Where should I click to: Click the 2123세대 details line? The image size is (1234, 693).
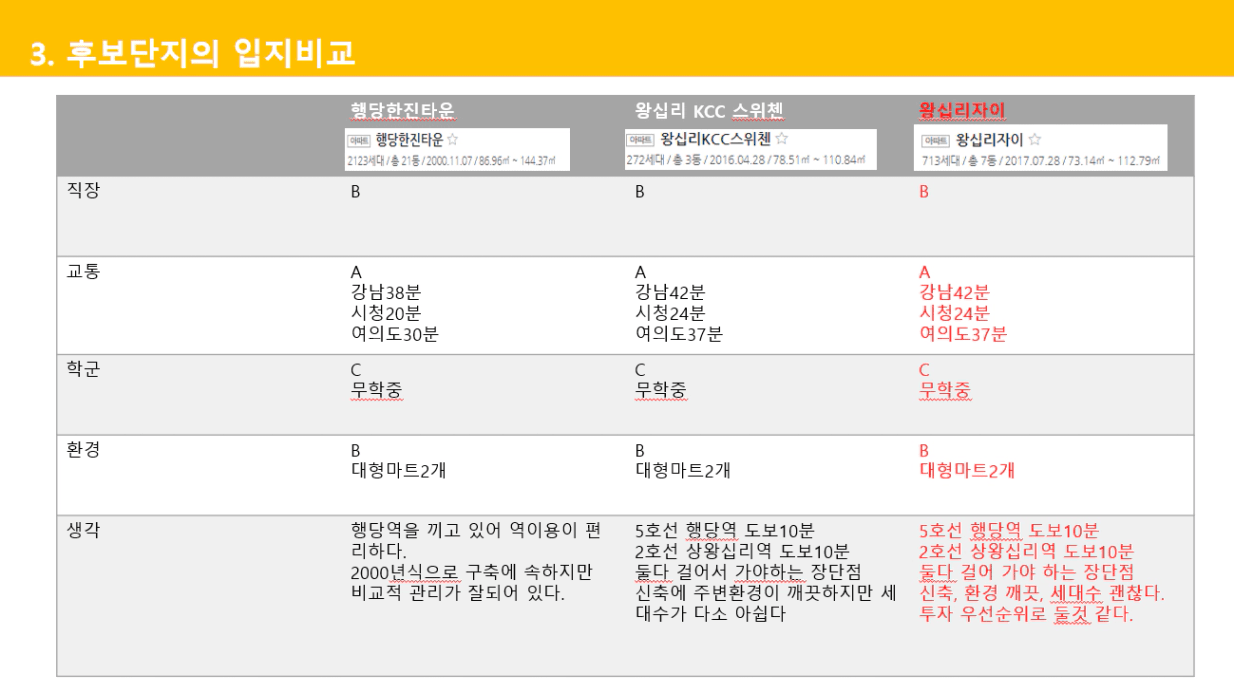[451, 160]
